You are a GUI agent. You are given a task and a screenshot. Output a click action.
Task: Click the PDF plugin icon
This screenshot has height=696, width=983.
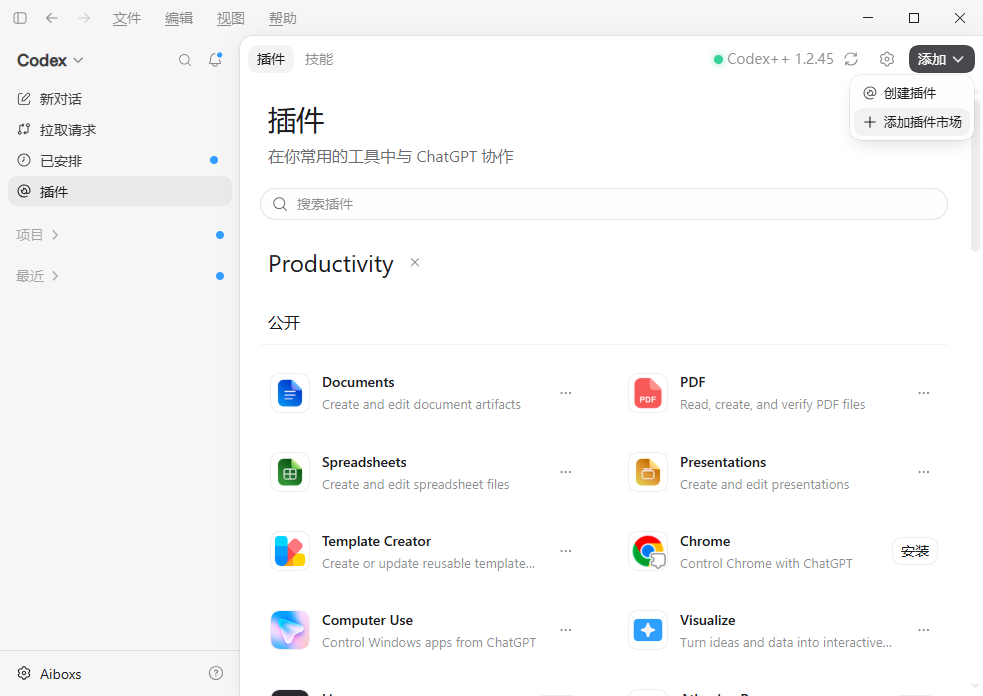tap(648, 393)
